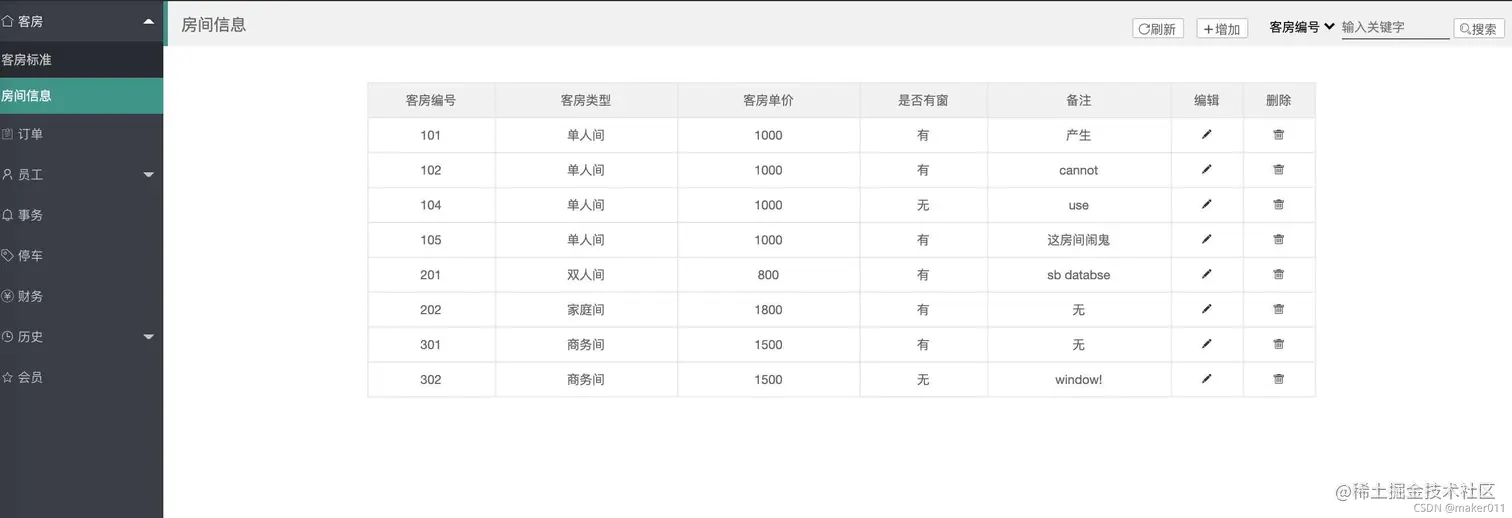This screenshot has width=1512, height=518.
Task: Click the remark cell use
Action: 1078,205
